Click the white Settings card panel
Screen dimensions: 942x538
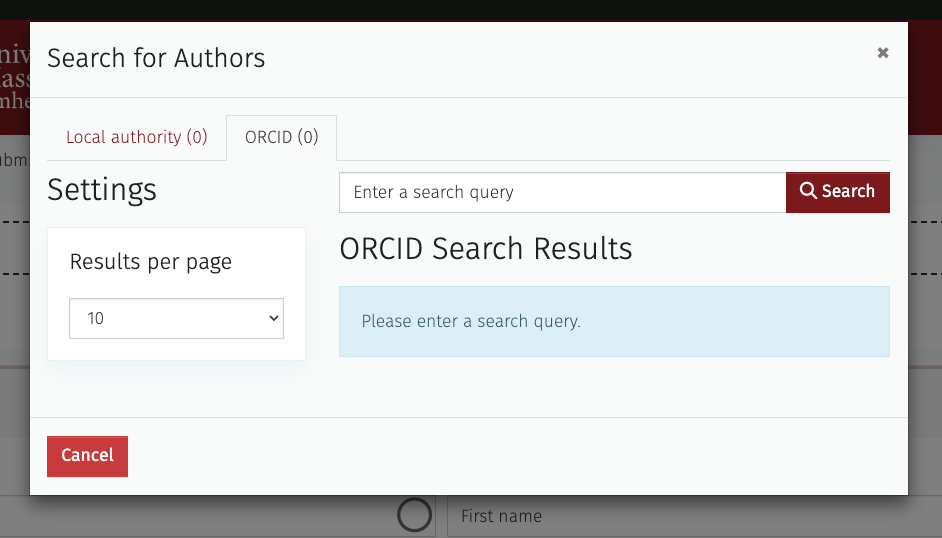(176, 294)
